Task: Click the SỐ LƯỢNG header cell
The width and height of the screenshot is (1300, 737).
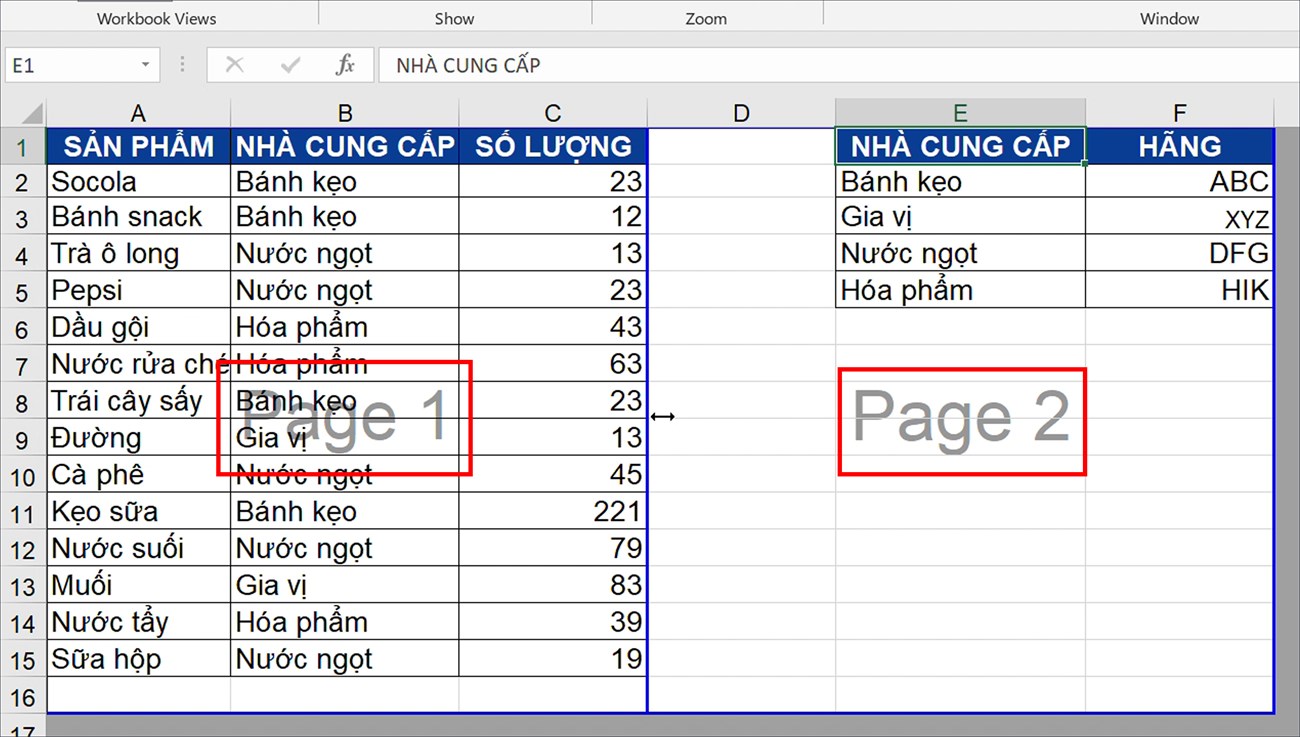Action: [x=553, y=146]
